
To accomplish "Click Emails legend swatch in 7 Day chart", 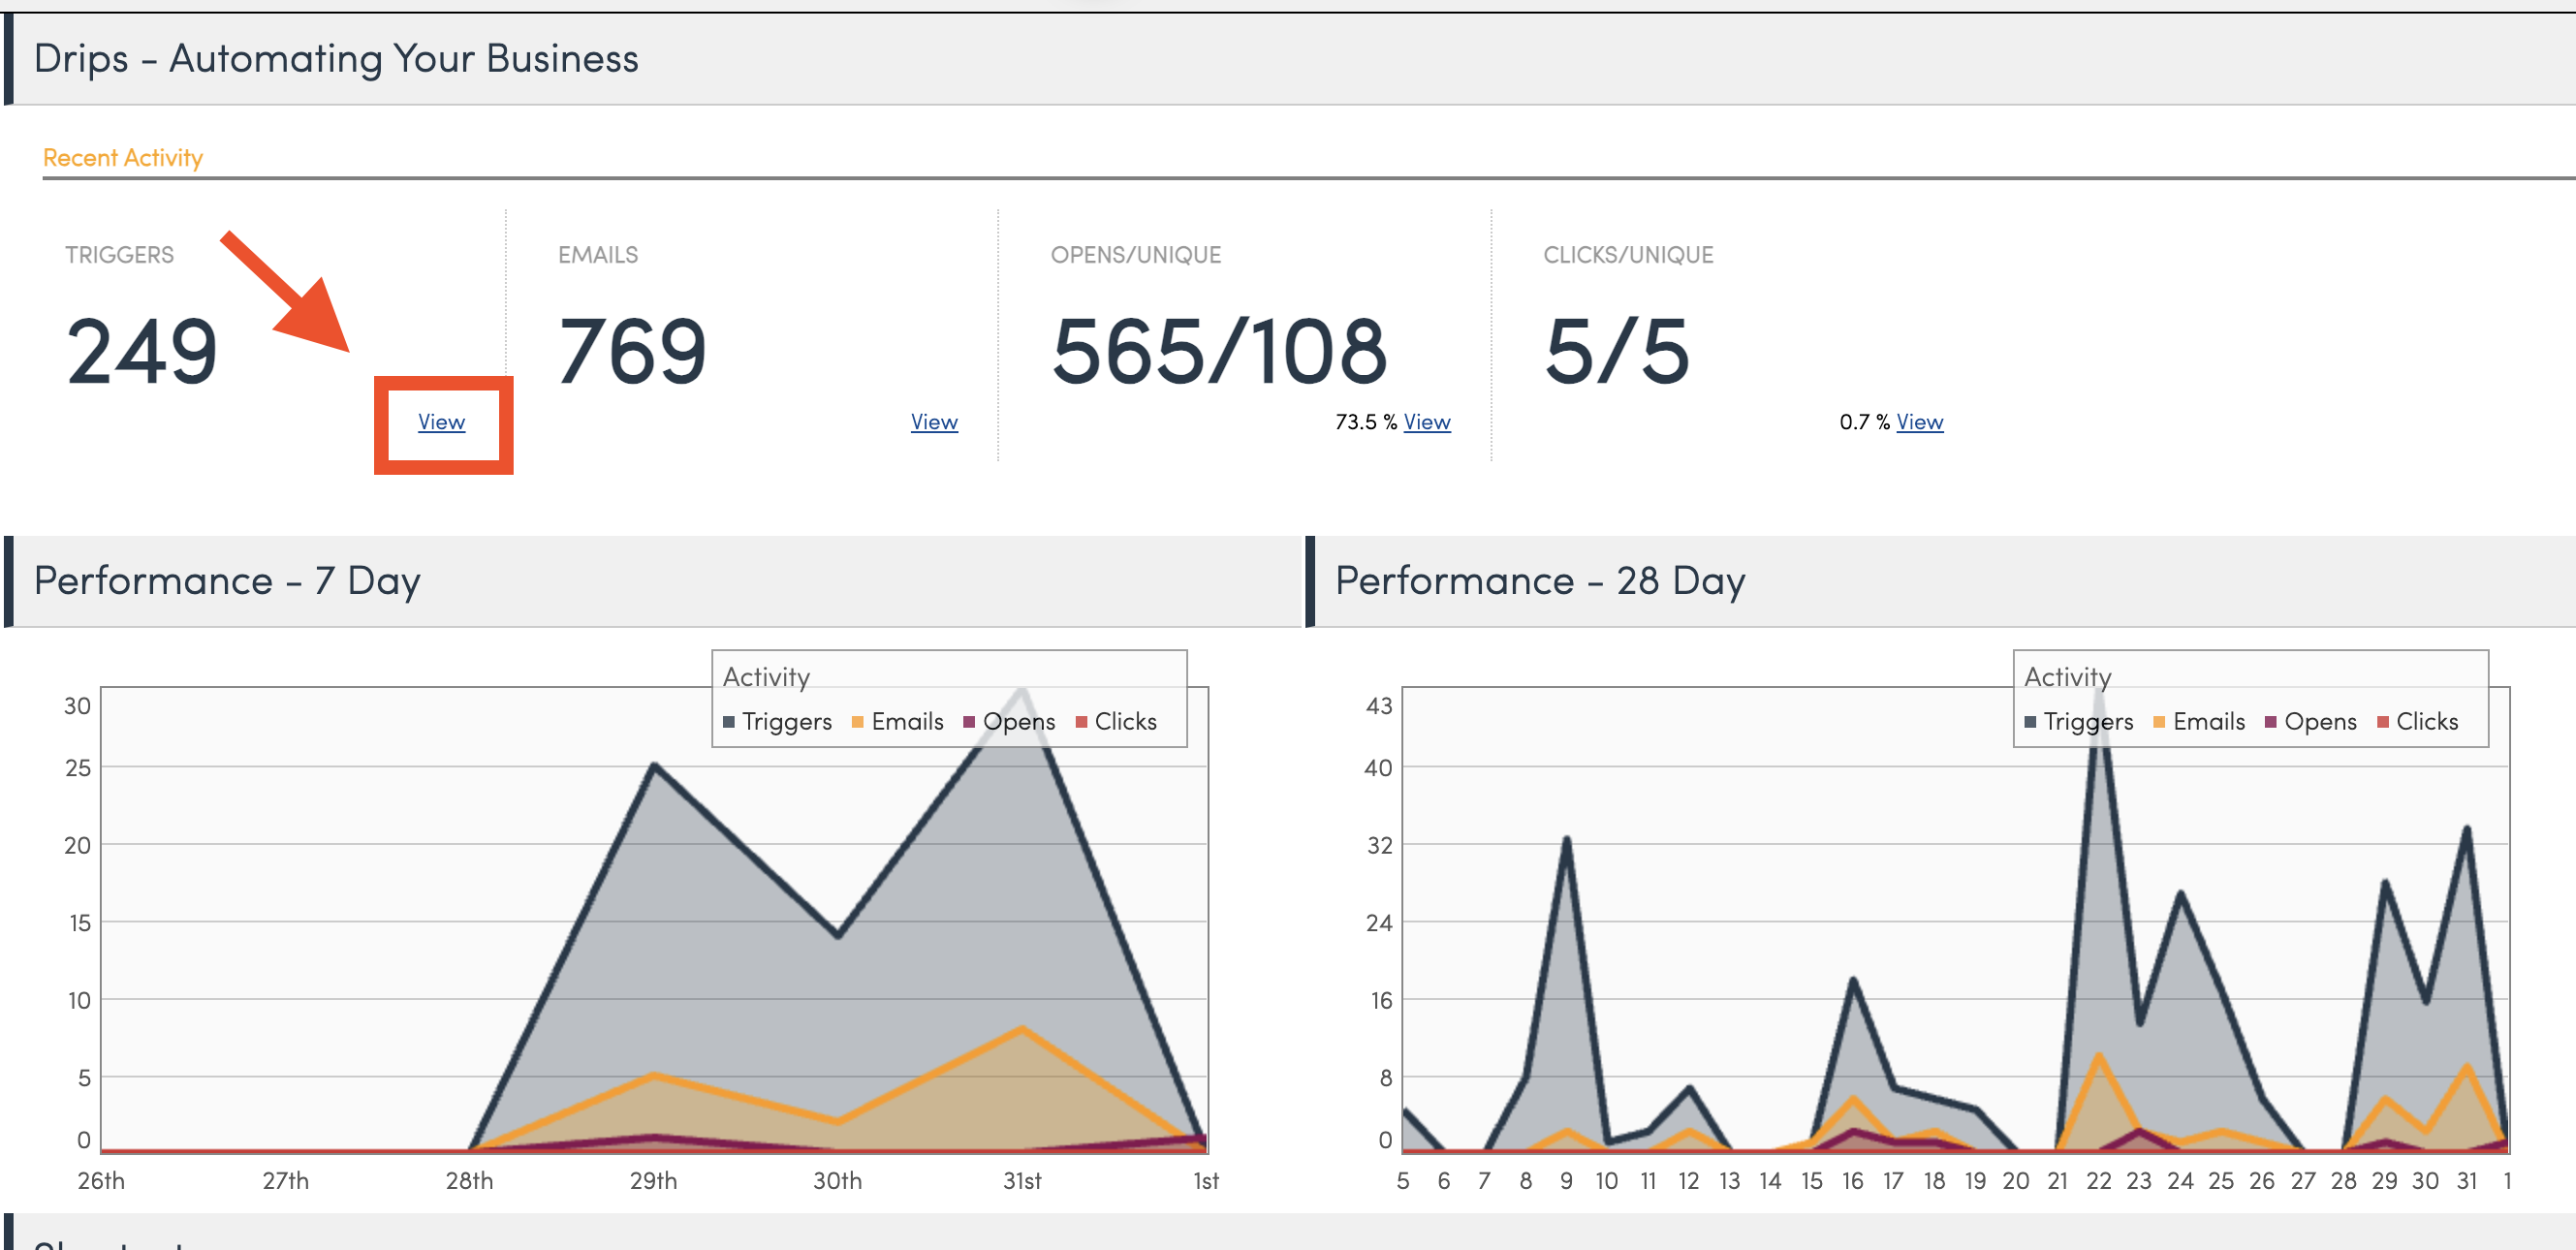I will click(857, 722).
